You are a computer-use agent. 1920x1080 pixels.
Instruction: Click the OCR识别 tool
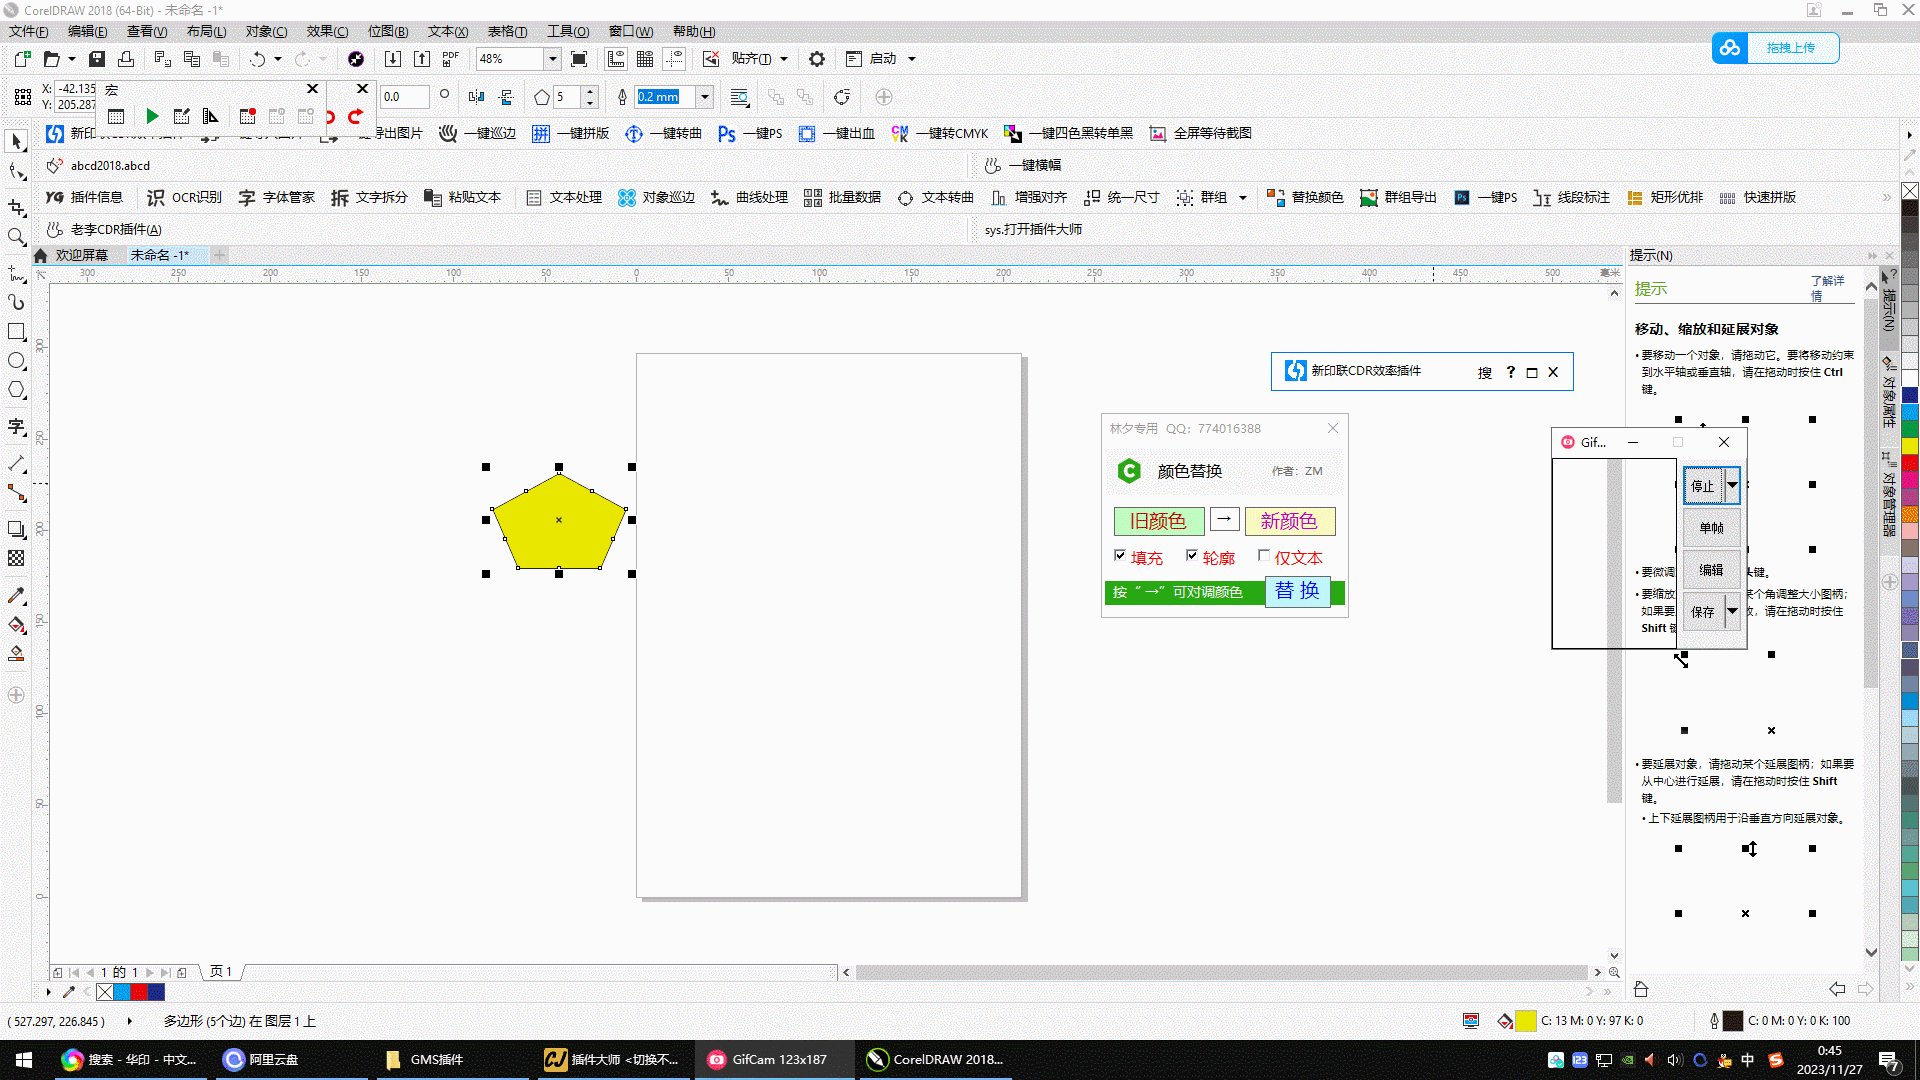tap(185, 197)
